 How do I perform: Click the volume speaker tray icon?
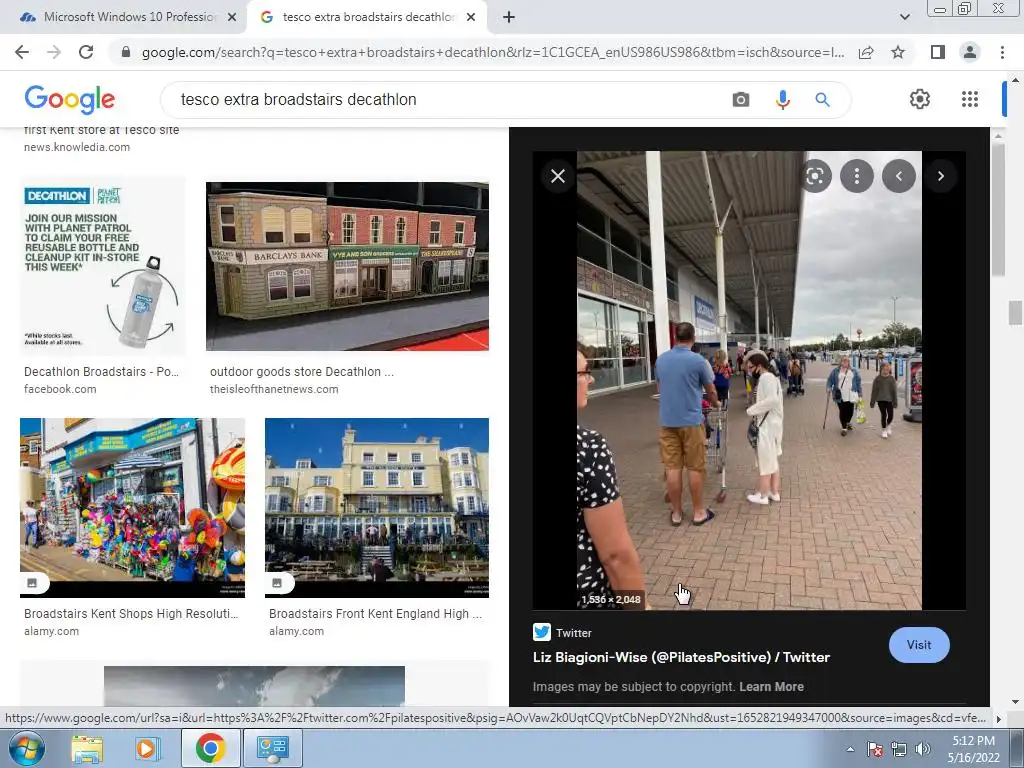click(x=923, y=749)
